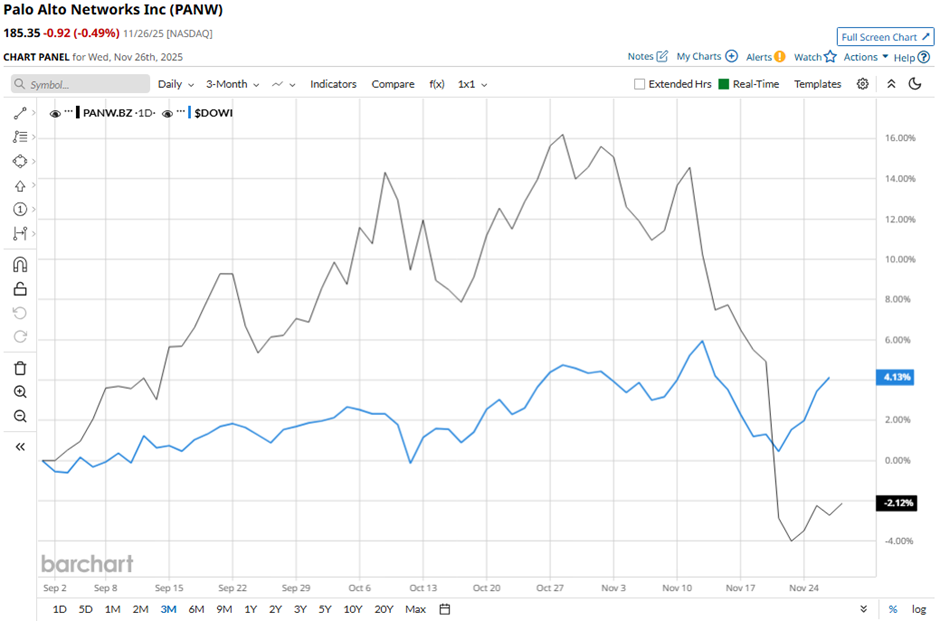Viewport: 940px width, 621px height.
Task: Add to Watch star icon
Action: 830,56
